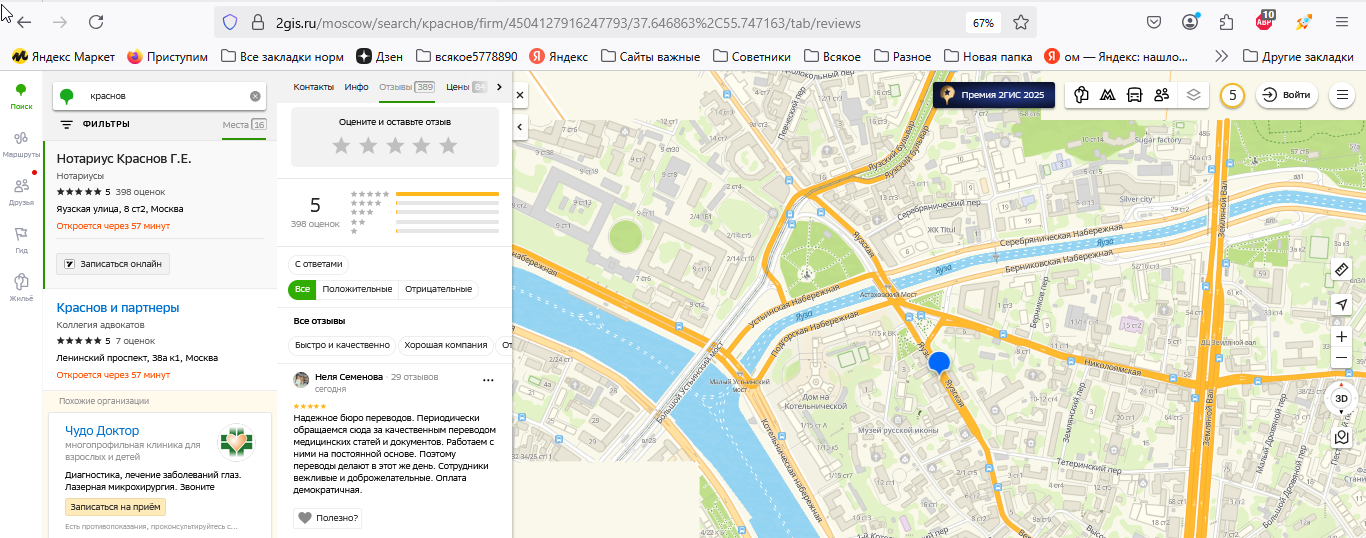The width and height of the screenshot is (1366, 538).
Task: Open the Гид sidebar section
Action: (21, 240)
